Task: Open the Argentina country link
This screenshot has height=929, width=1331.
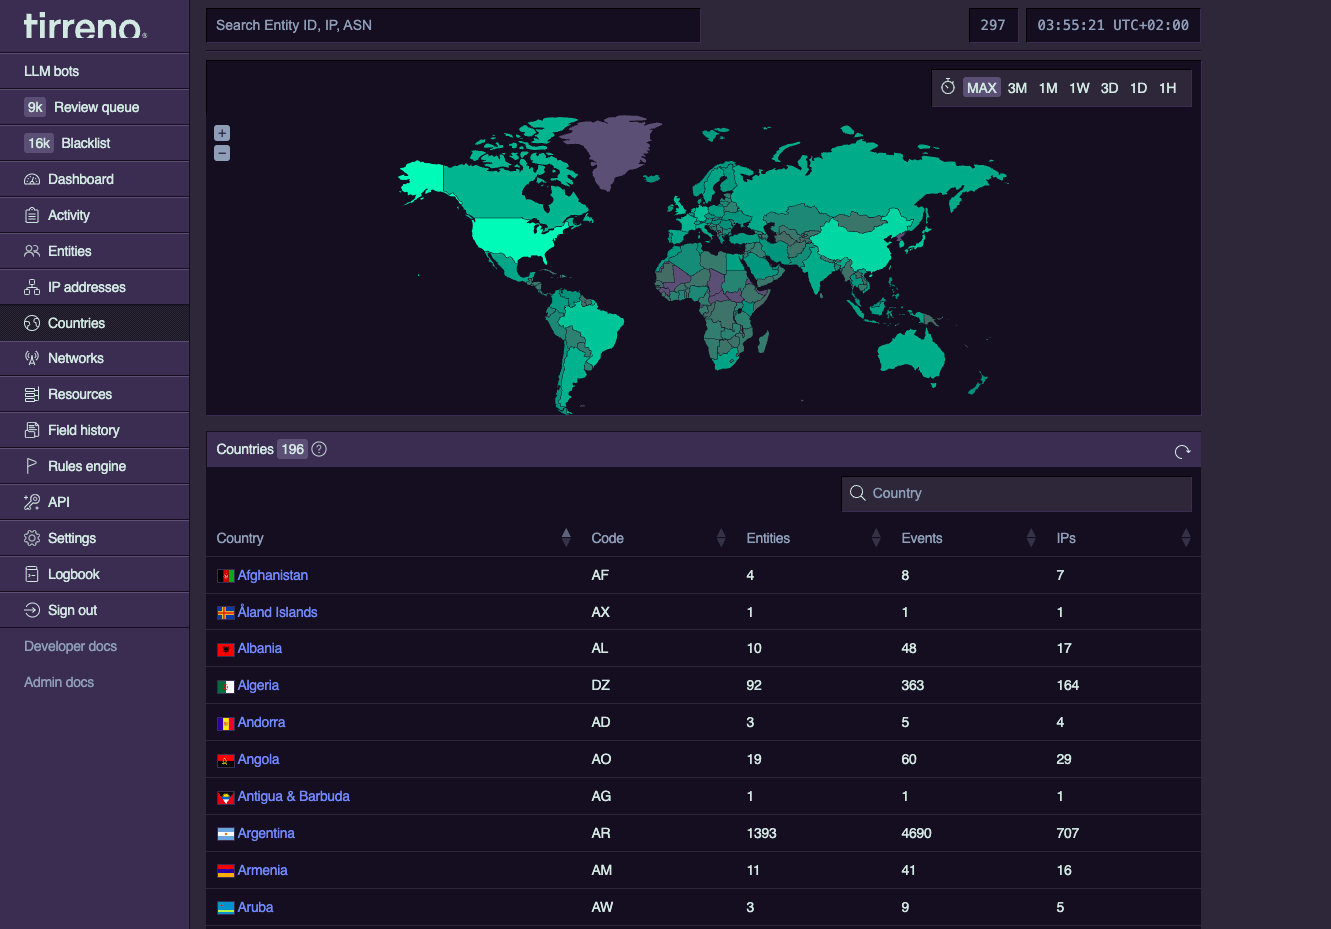Action: click(266, 833)
